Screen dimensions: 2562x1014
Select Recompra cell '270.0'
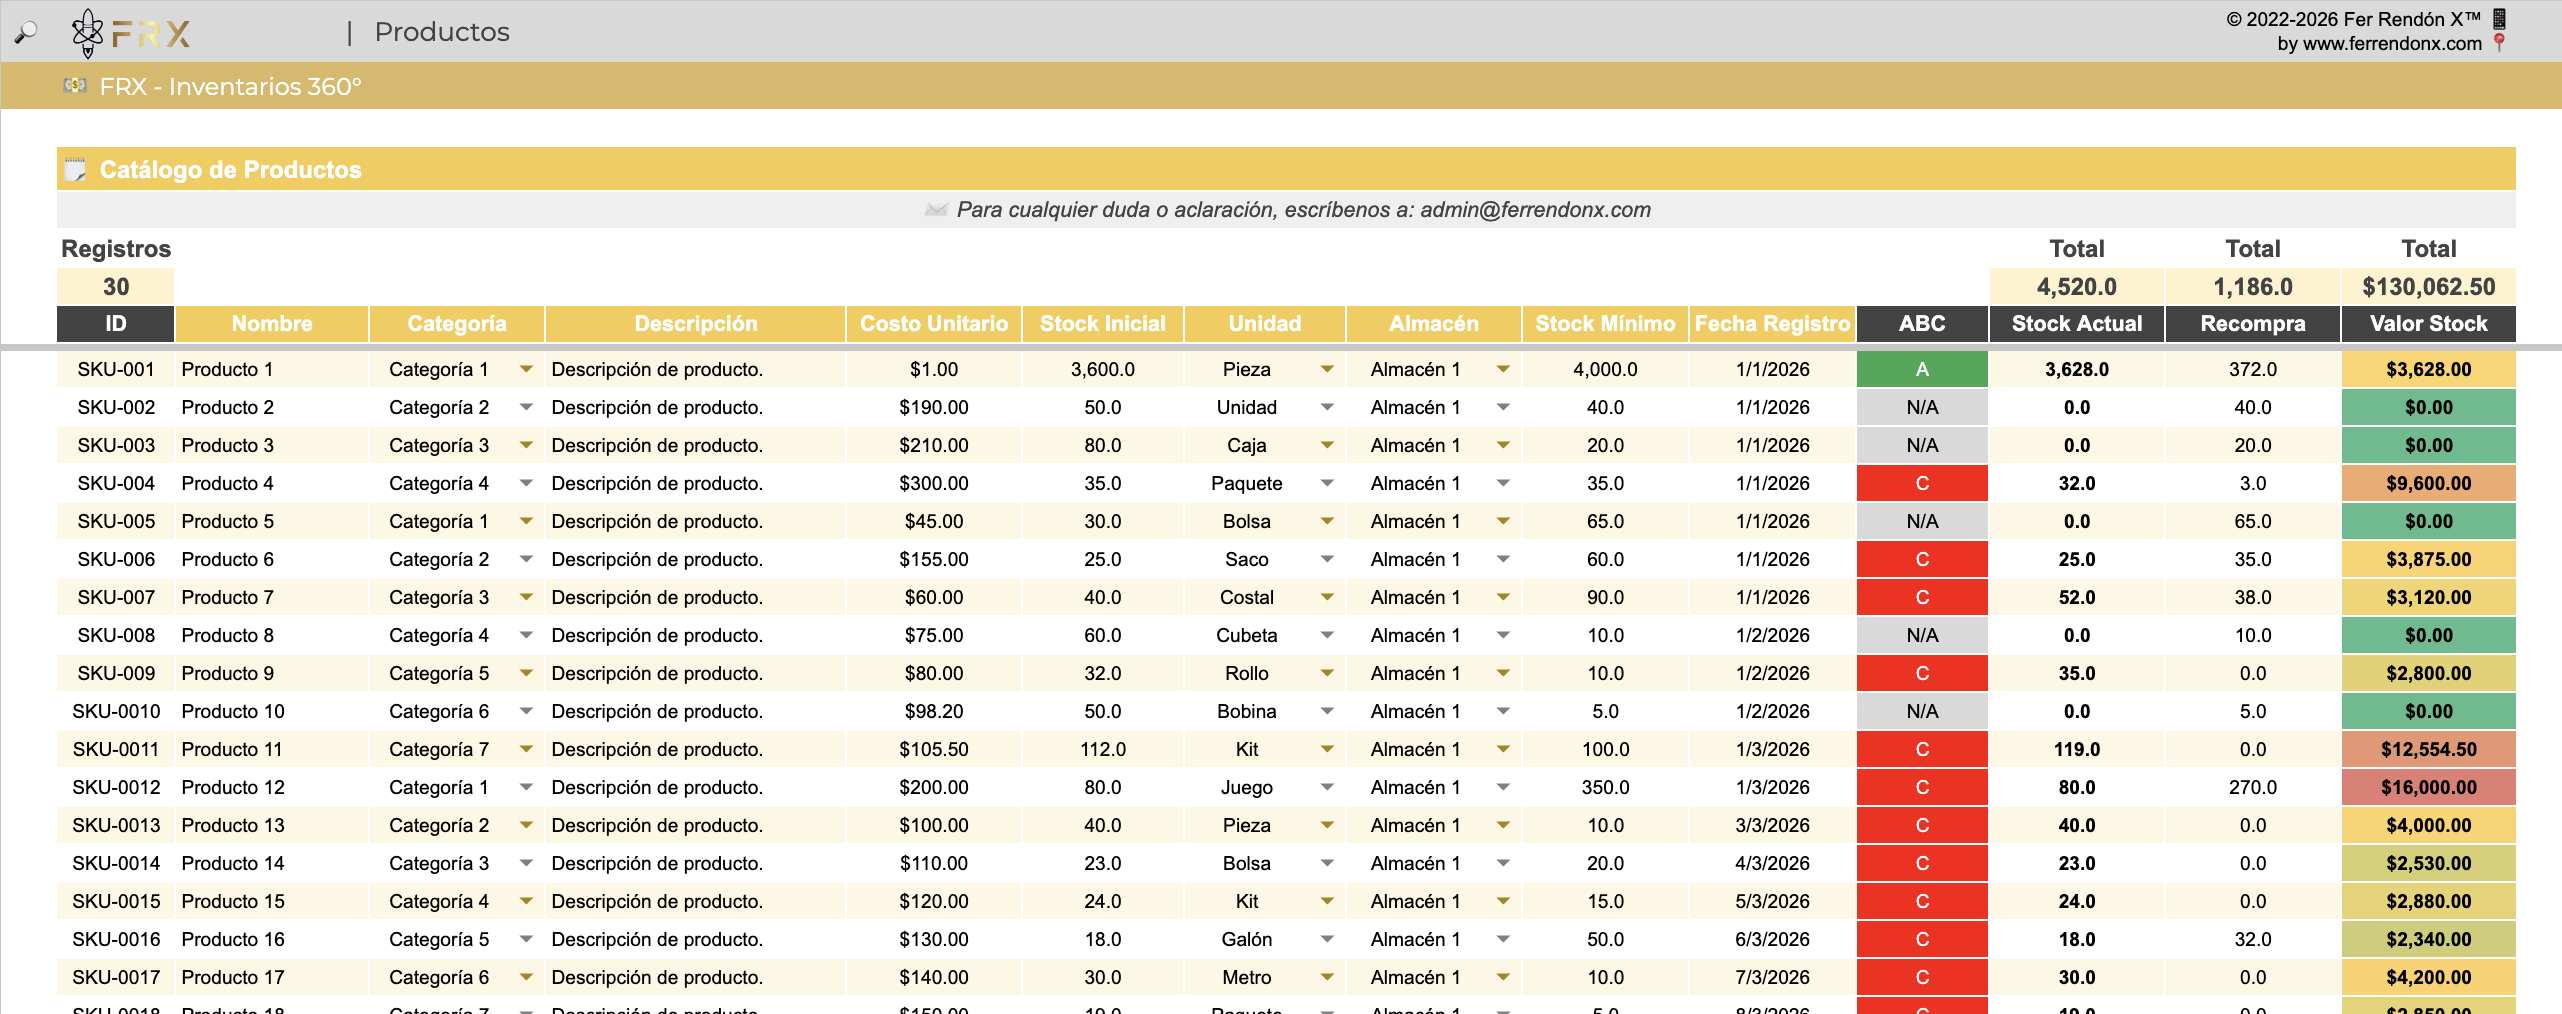[x=2253, y=787]
